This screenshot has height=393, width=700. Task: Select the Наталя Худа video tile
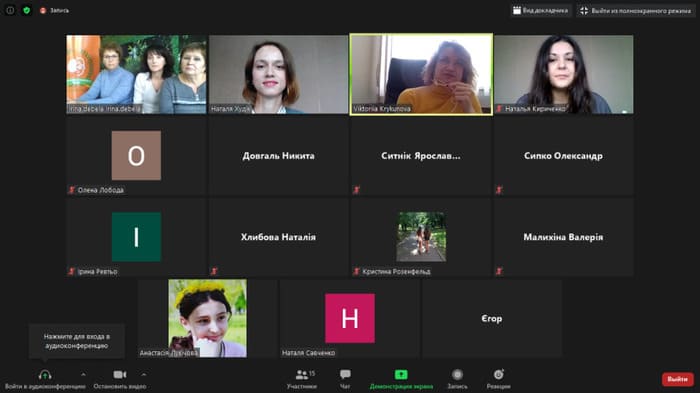pos(279,74)
